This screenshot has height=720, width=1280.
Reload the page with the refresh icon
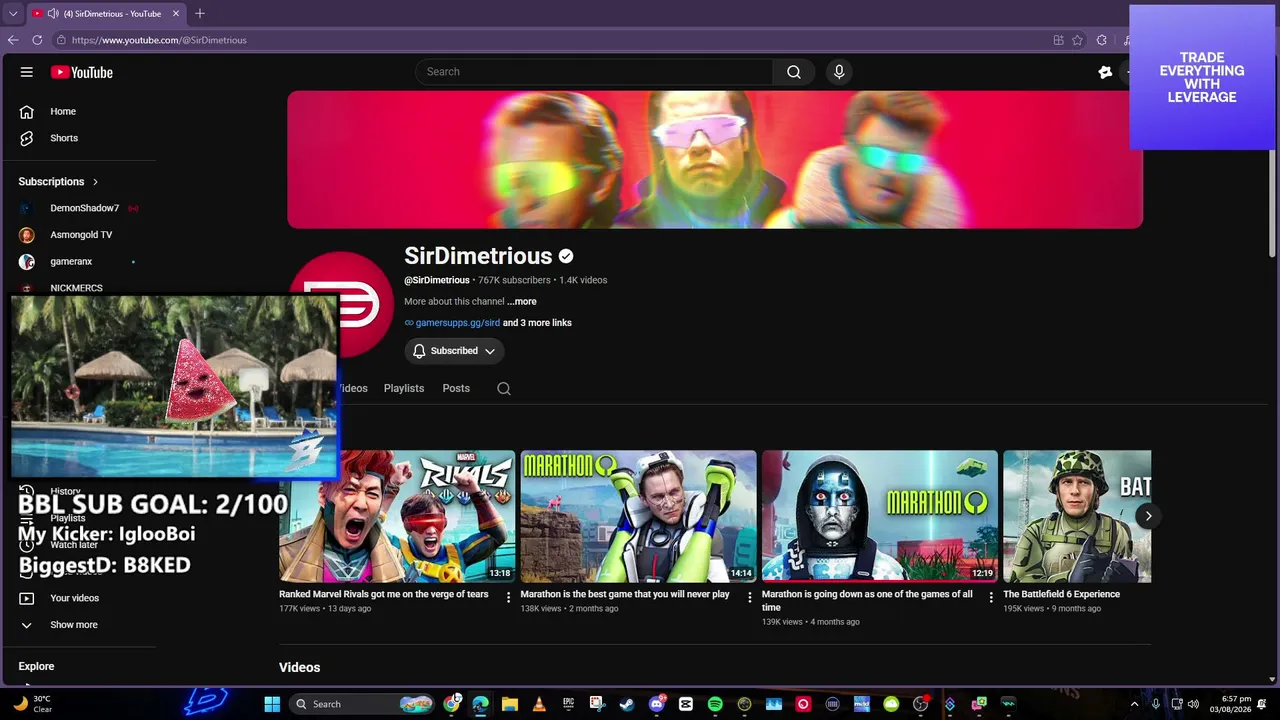[x=37, y=40]
